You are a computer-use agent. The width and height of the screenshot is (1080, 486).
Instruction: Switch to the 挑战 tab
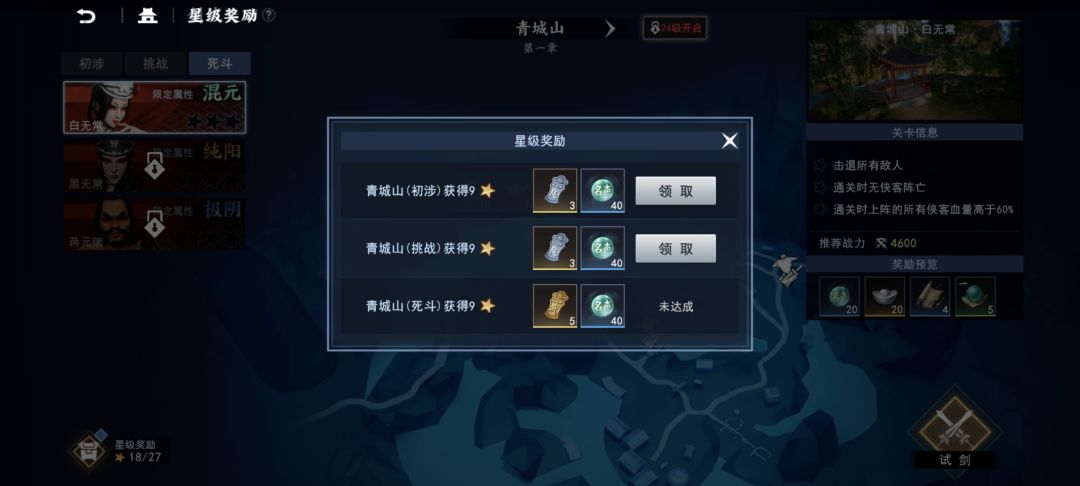click(156, 64)
